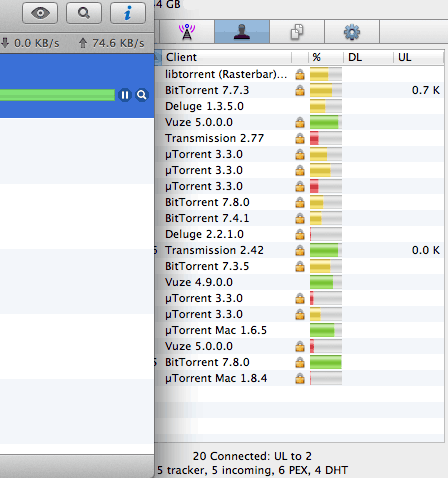
Task: Click the download speed 0.0 KB/s indicator
Action: coord(30,43)
